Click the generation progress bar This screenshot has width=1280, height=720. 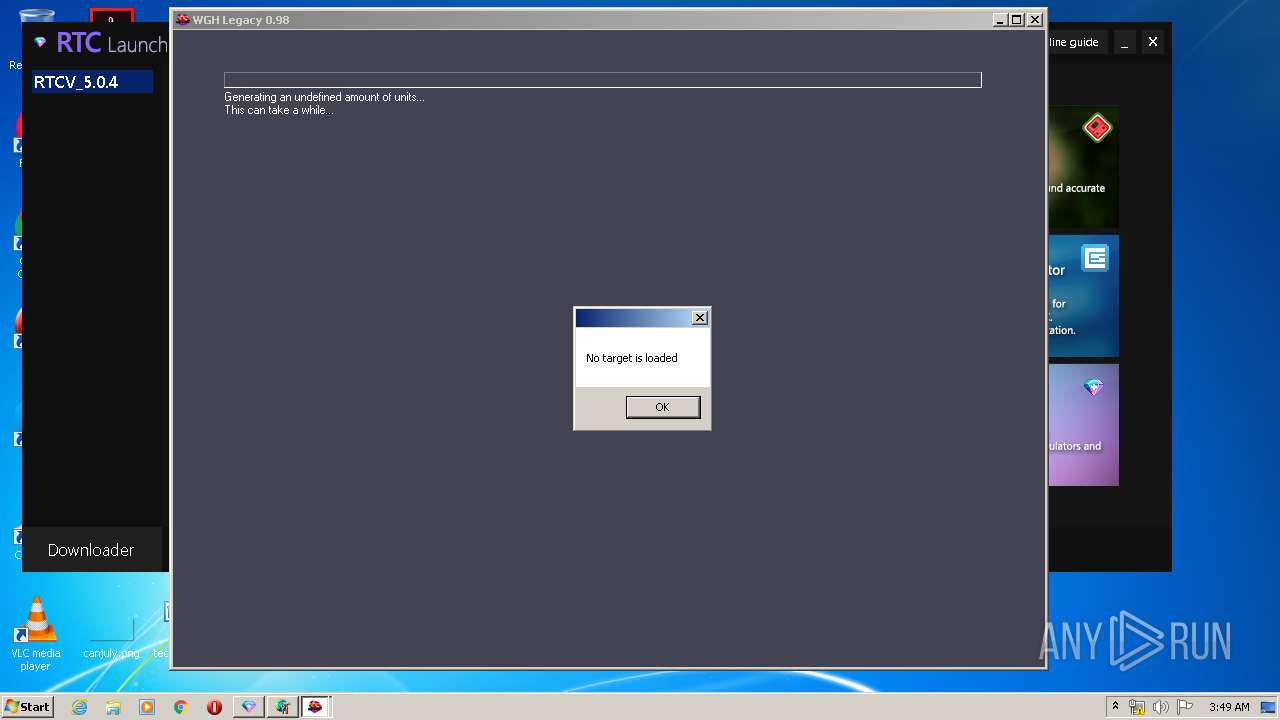point(602,80)
